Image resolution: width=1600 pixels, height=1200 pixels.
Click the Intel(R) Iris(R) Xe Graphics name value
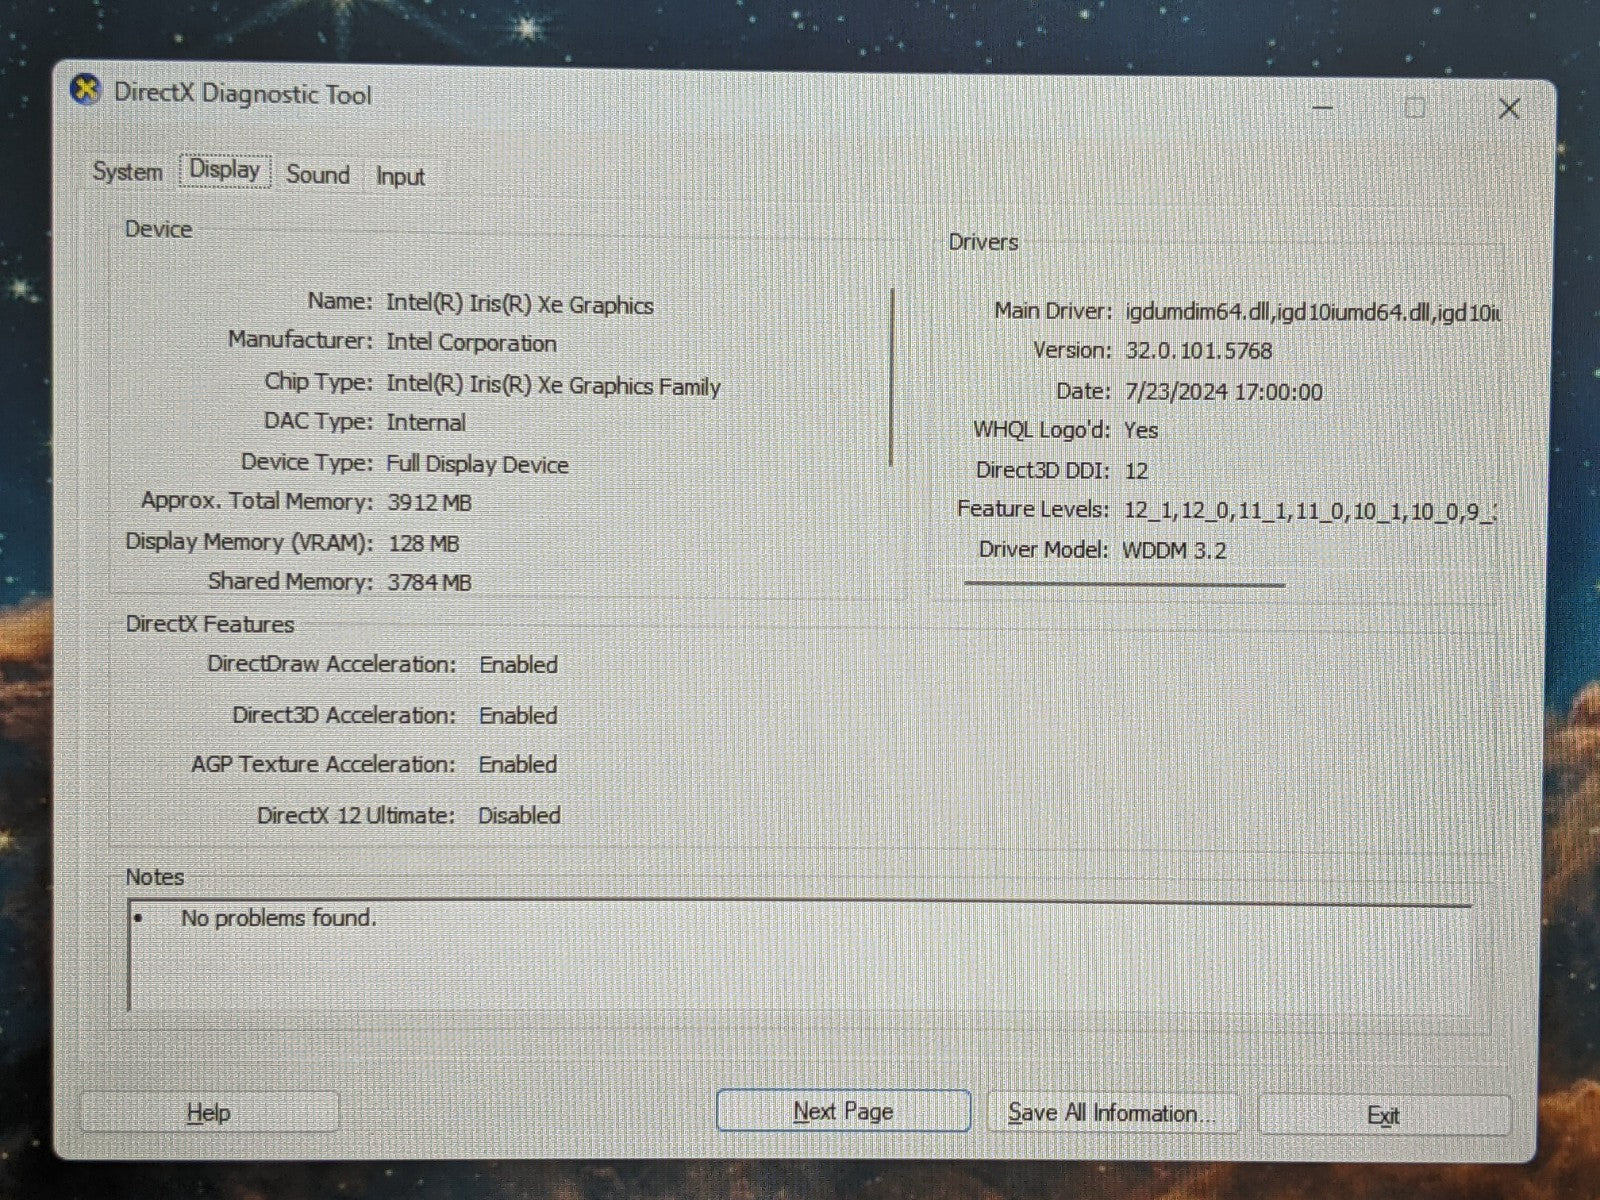tap(520, 305)
